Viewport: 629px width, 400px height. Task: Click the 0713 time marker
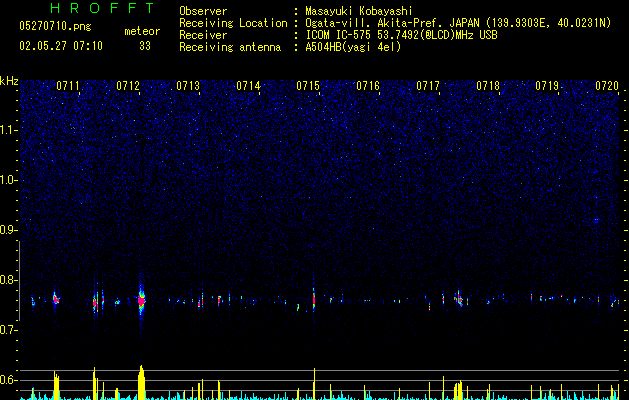coord(188,85)
